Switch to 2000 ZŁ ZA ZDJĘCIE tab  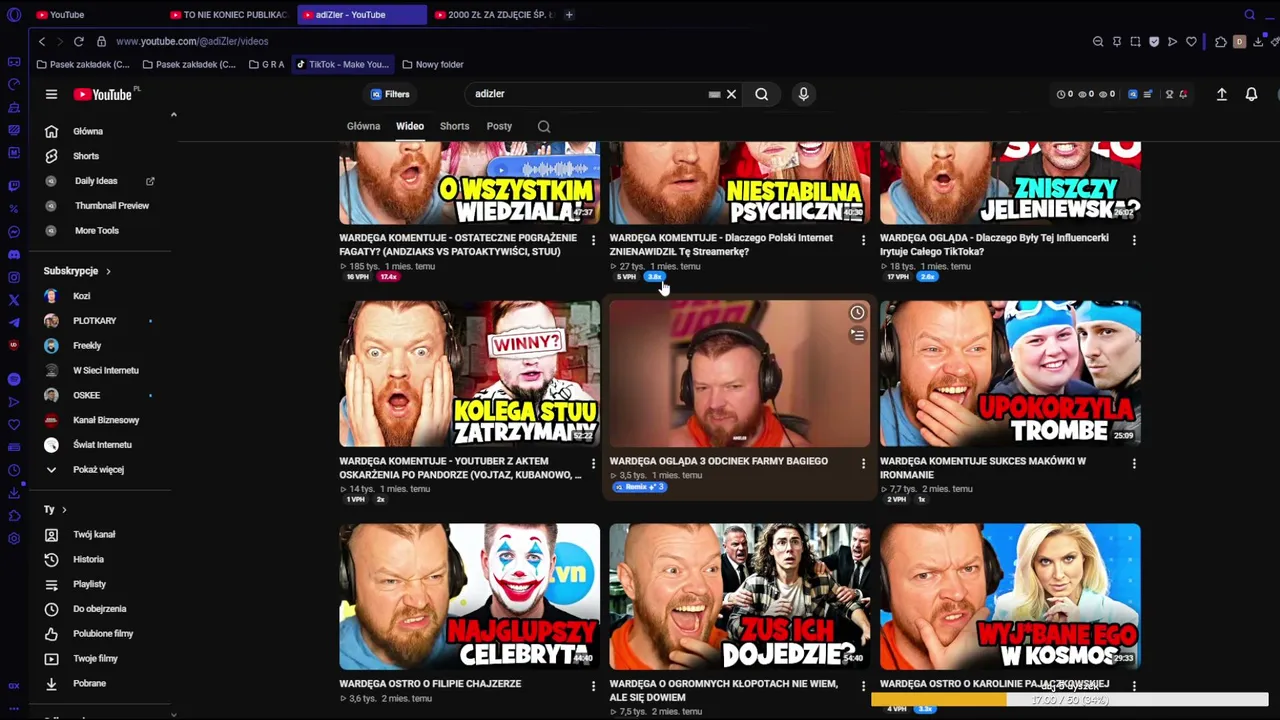pos(495,15)
